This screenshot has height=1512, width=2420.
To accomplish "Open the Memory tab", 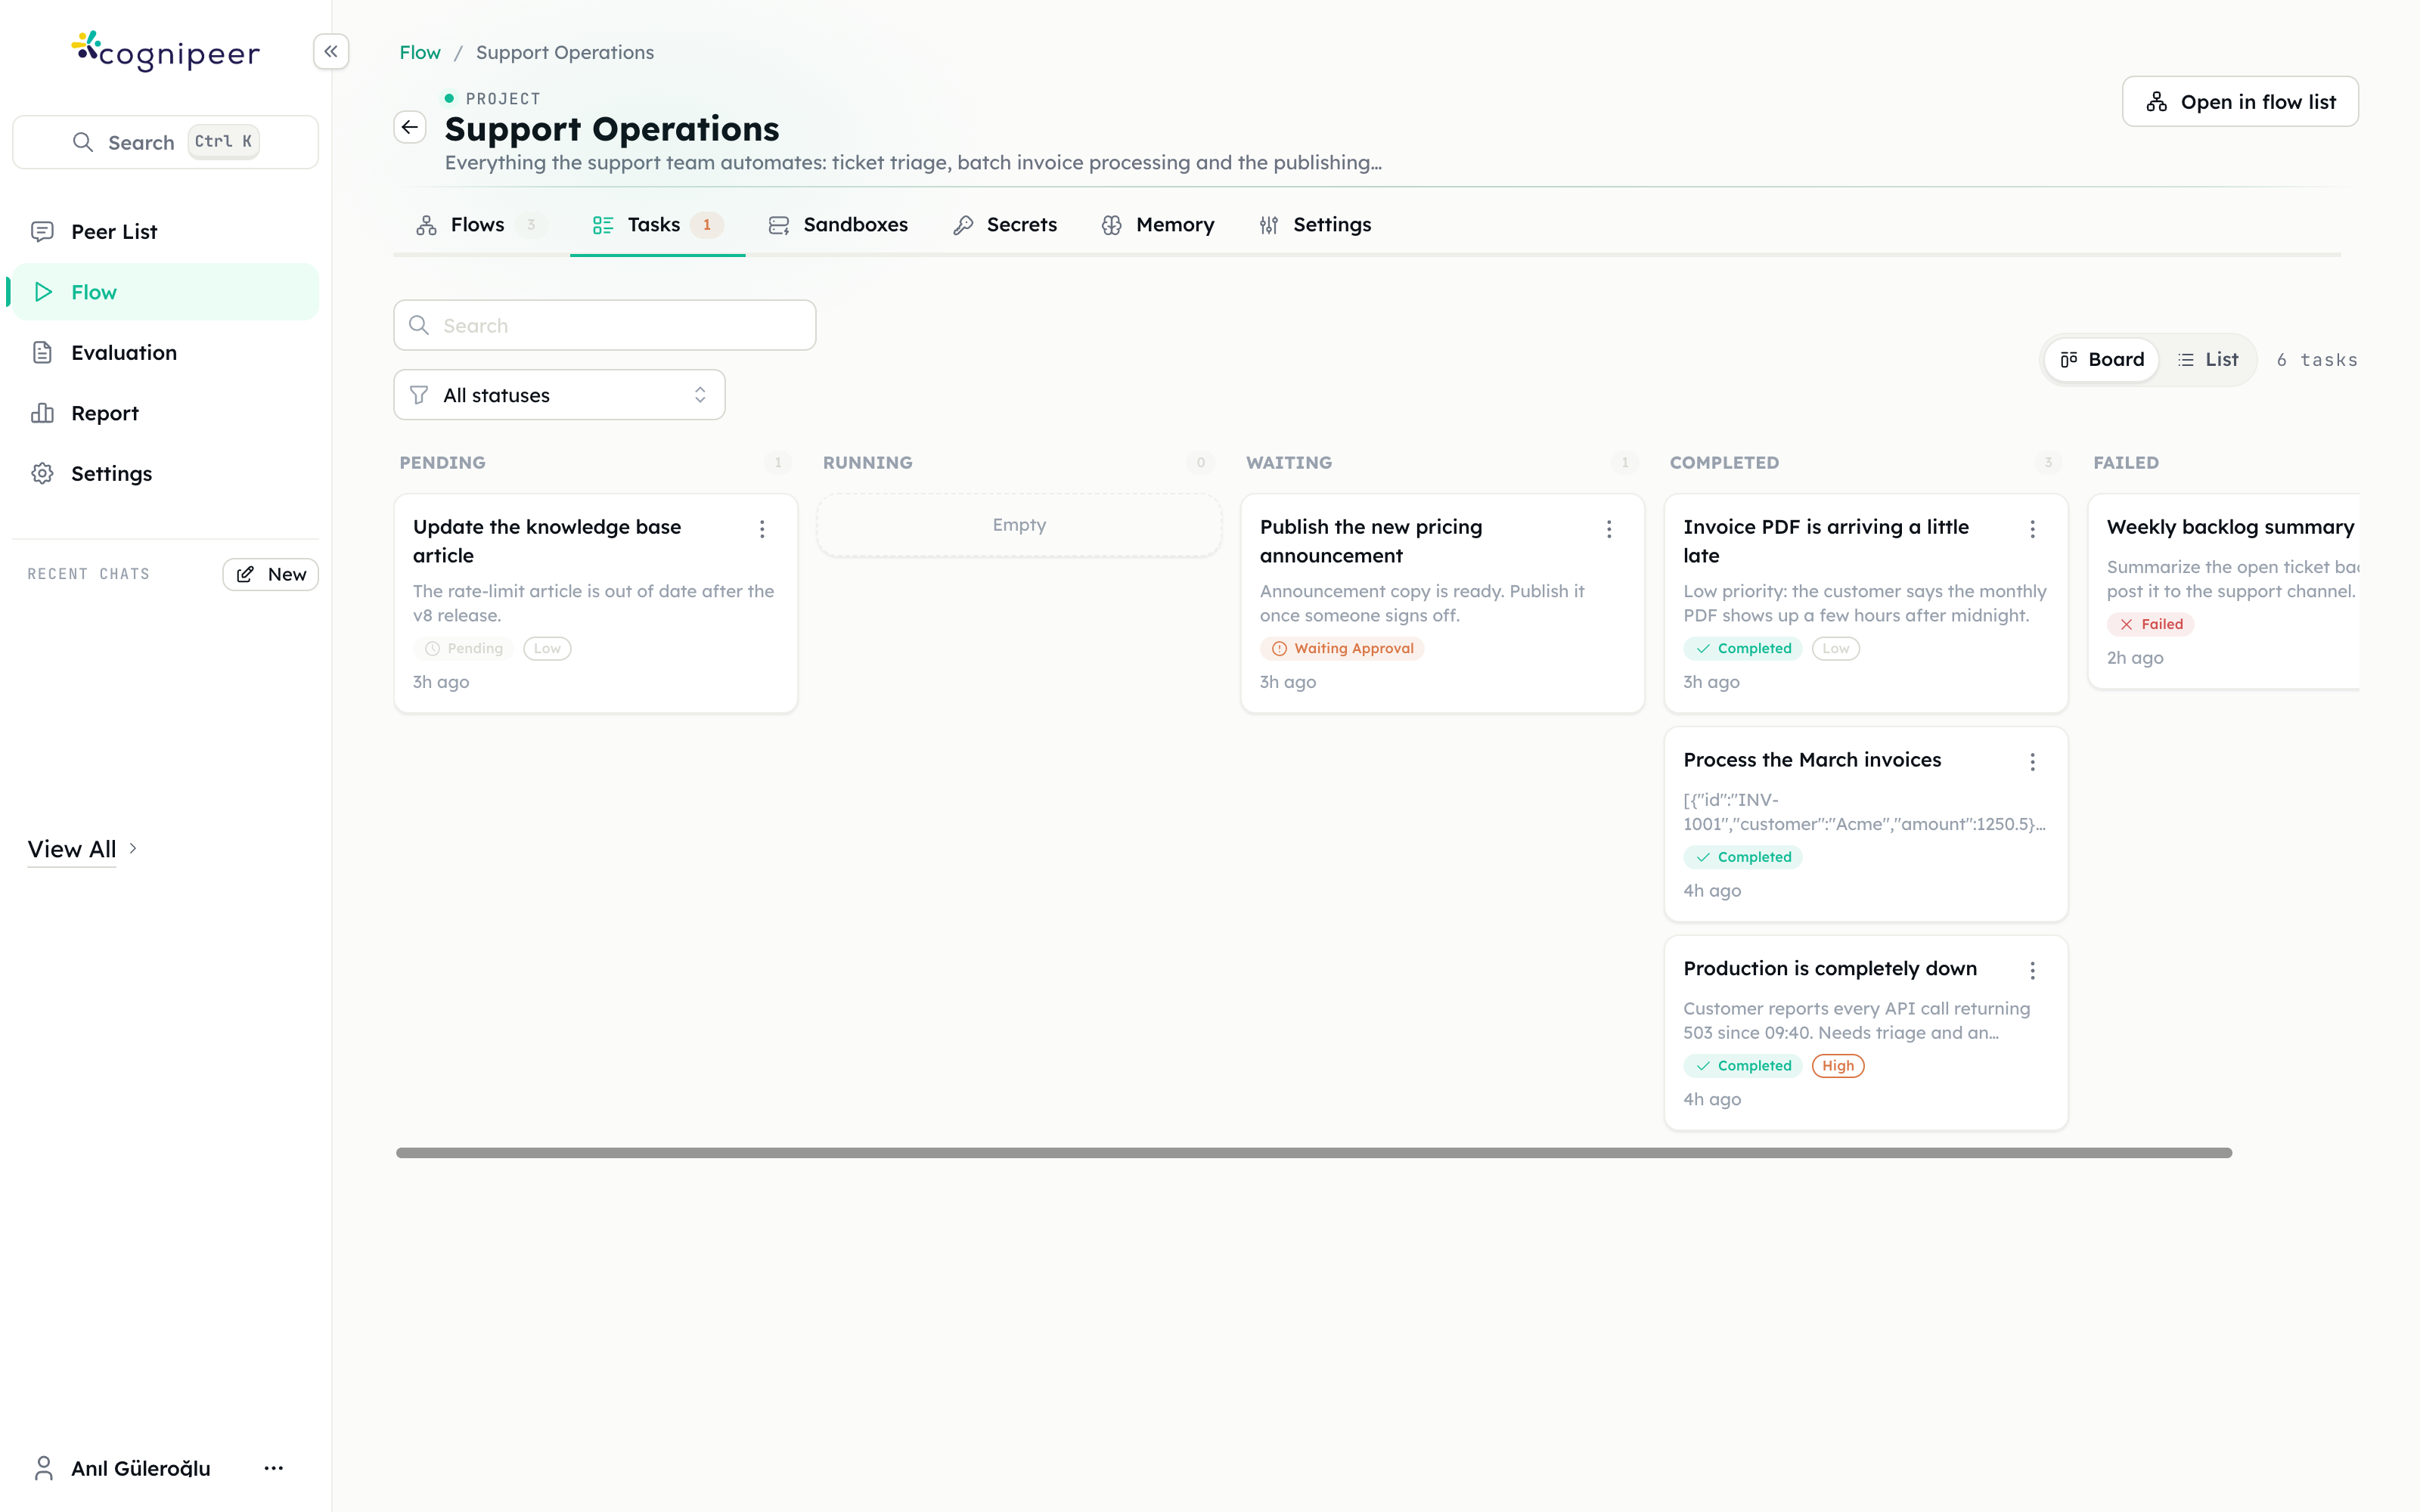I will point(1158,225).
